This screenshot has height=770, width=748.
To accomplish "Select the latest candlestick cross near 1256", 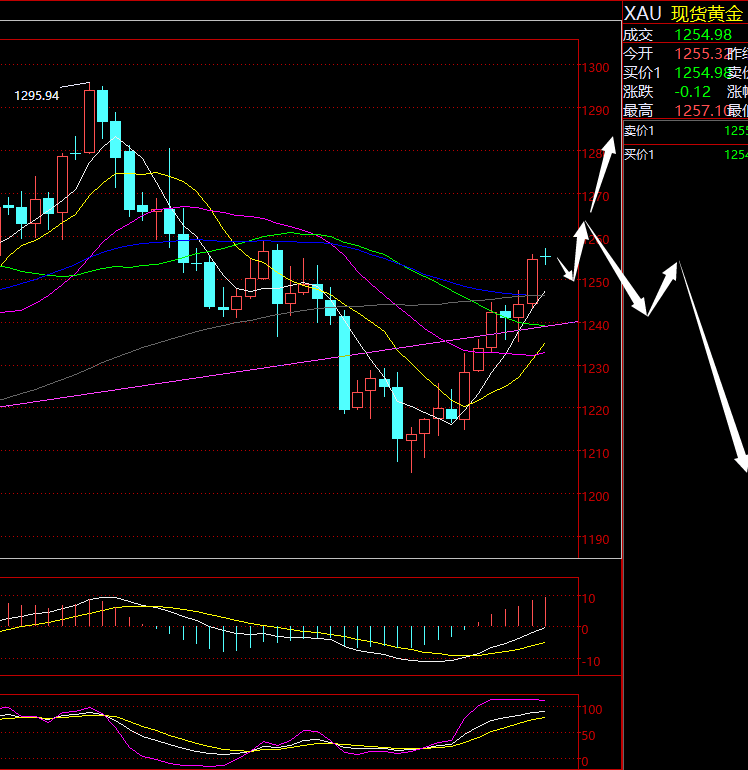I will pyautogui.click(x=546, y=256).
